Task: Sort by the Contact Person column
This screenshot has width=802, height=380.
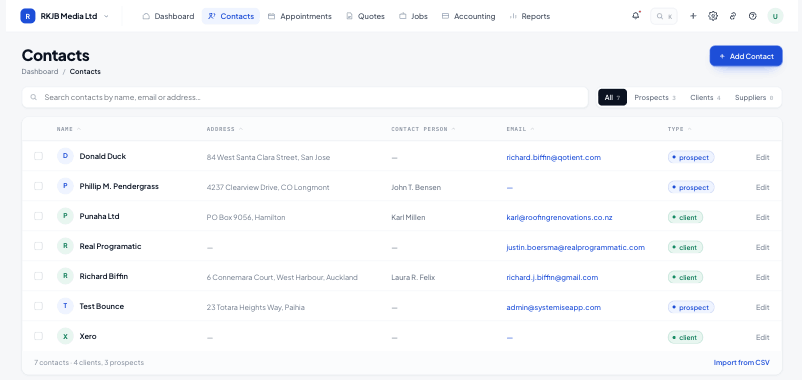Action: pos(423,129)
